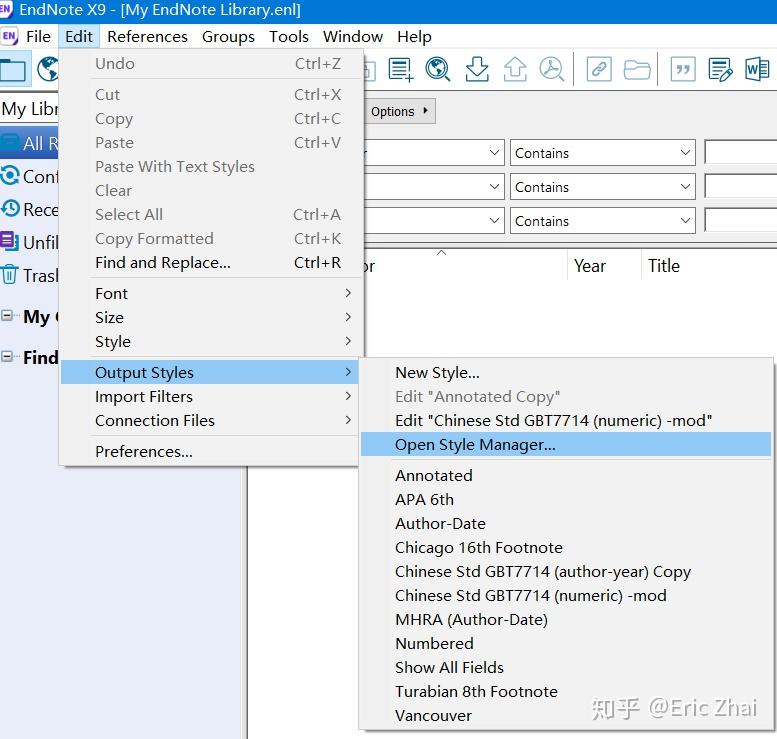Select the Annotated output style

click(x=566, y=475)
